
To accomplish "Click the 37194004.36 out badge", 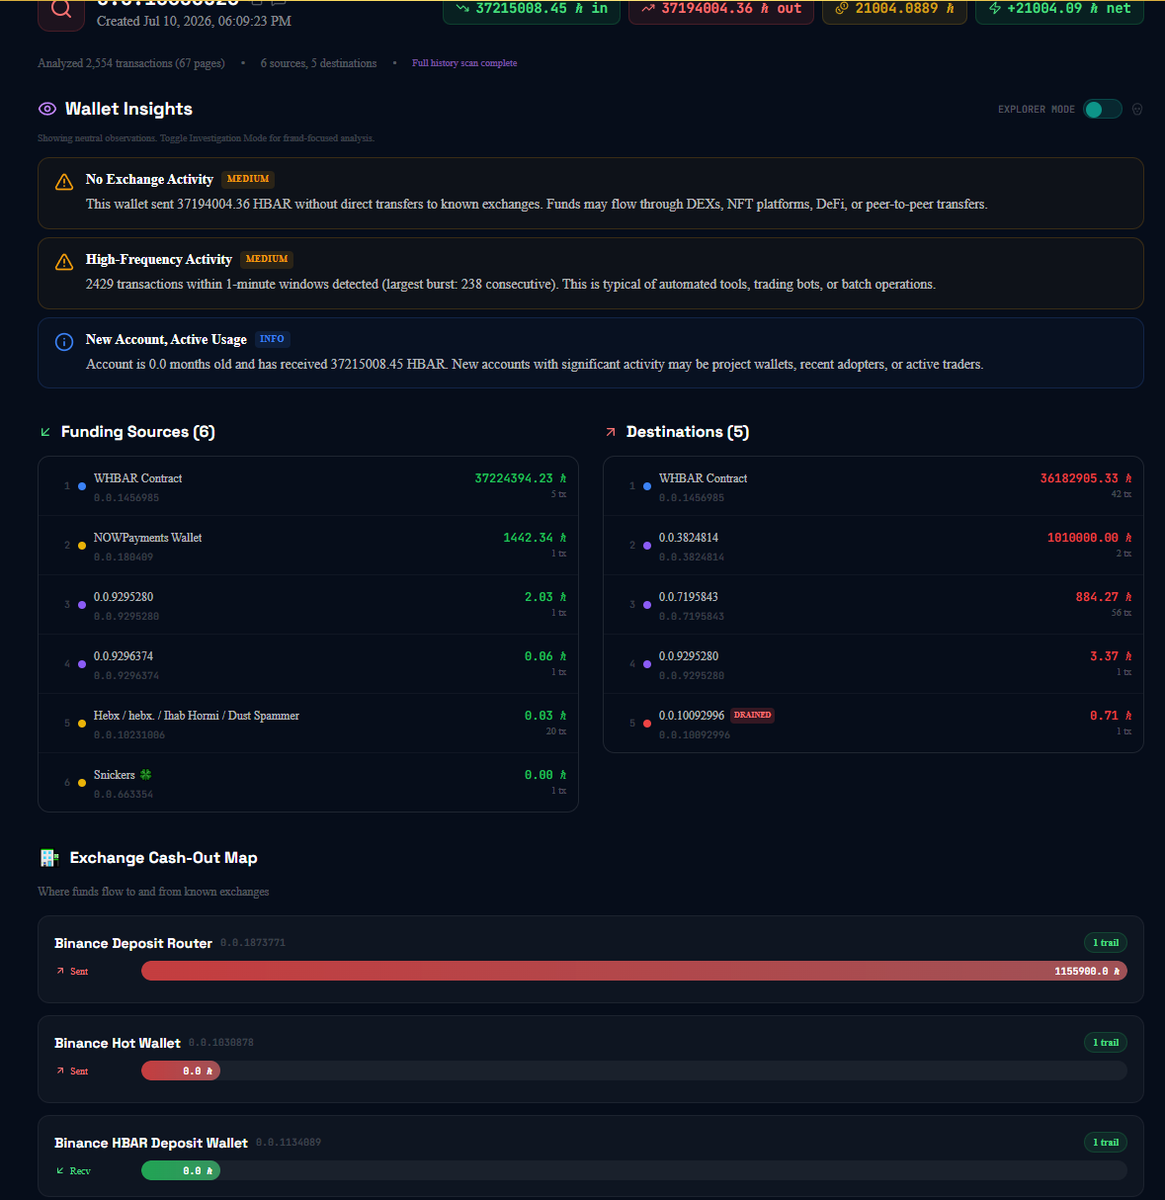I will tap(721, 9).
